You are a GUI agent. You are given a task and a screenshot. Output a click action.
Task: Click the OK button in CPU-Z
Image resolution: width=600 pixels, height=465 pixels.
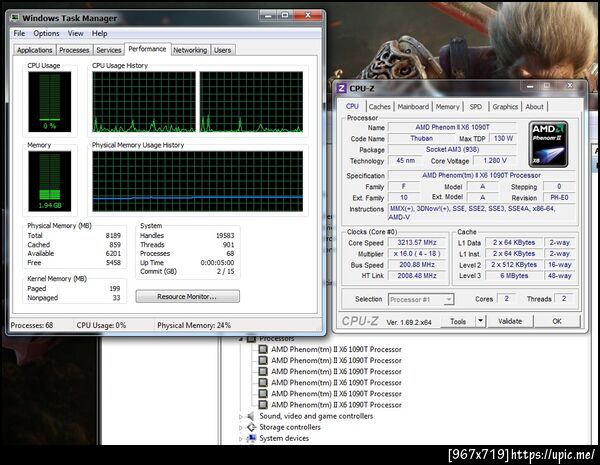click(x=557, y=321)
